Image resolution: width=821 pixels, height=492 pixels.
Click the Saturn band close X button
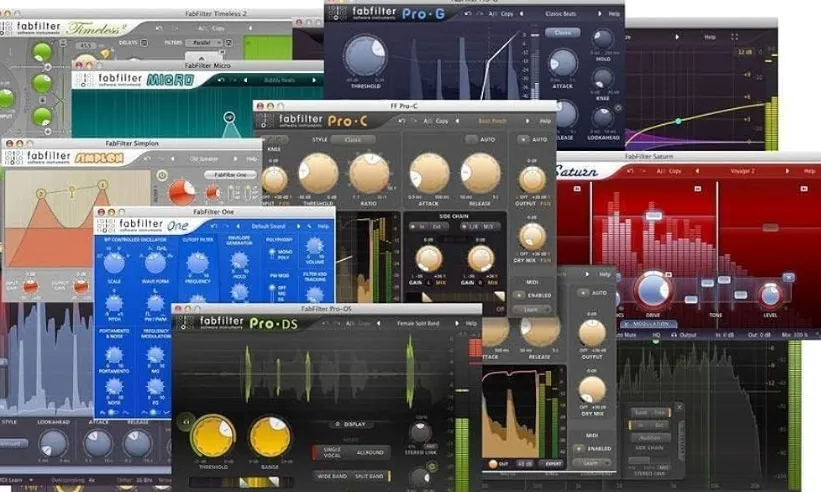click(x=789, y=277)
